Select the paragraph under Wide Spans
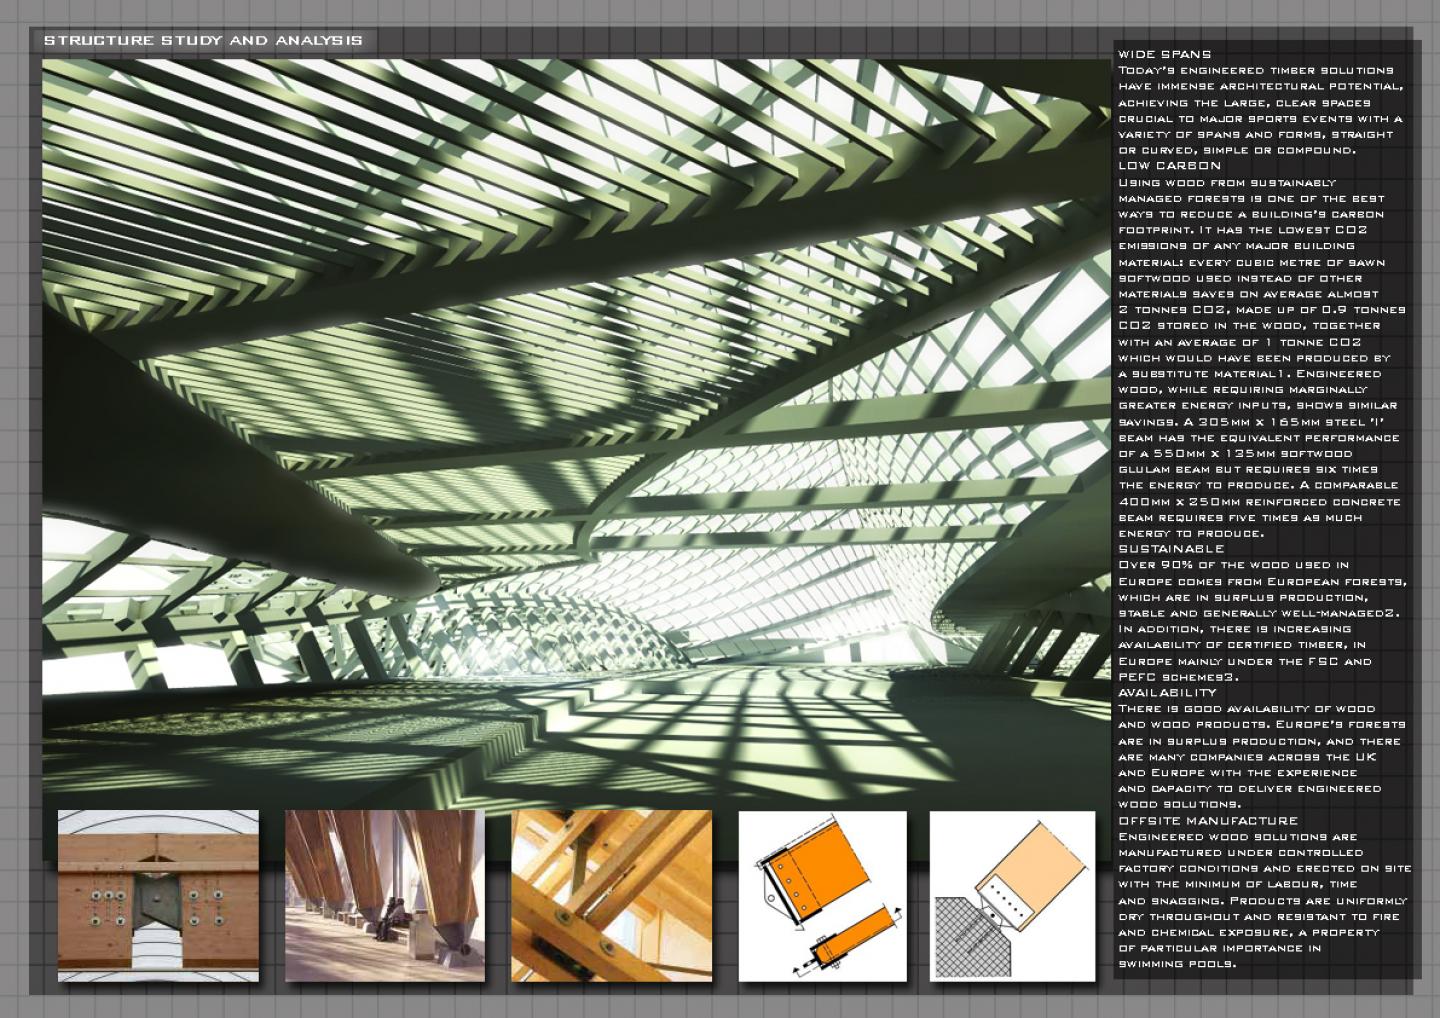Image resolution: width=1440 pixels, height=1018 pixels. point(1260,110)
